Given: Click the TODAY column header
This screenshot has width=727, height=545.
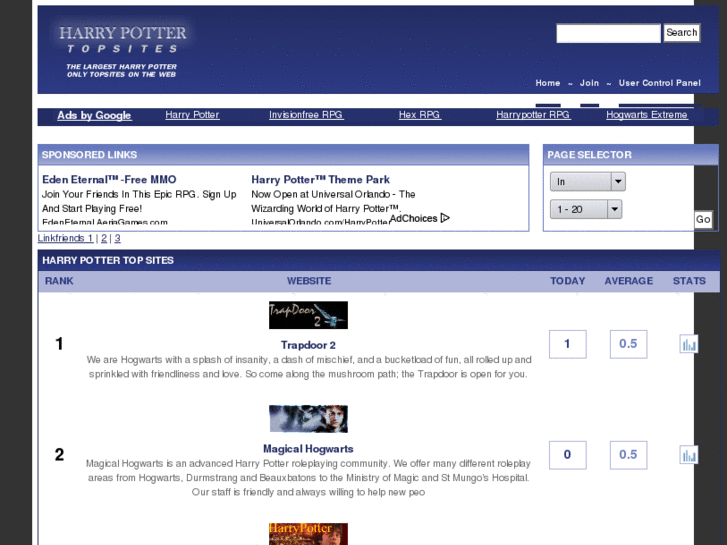Looking at the screenshot, I should coord(568,281).
